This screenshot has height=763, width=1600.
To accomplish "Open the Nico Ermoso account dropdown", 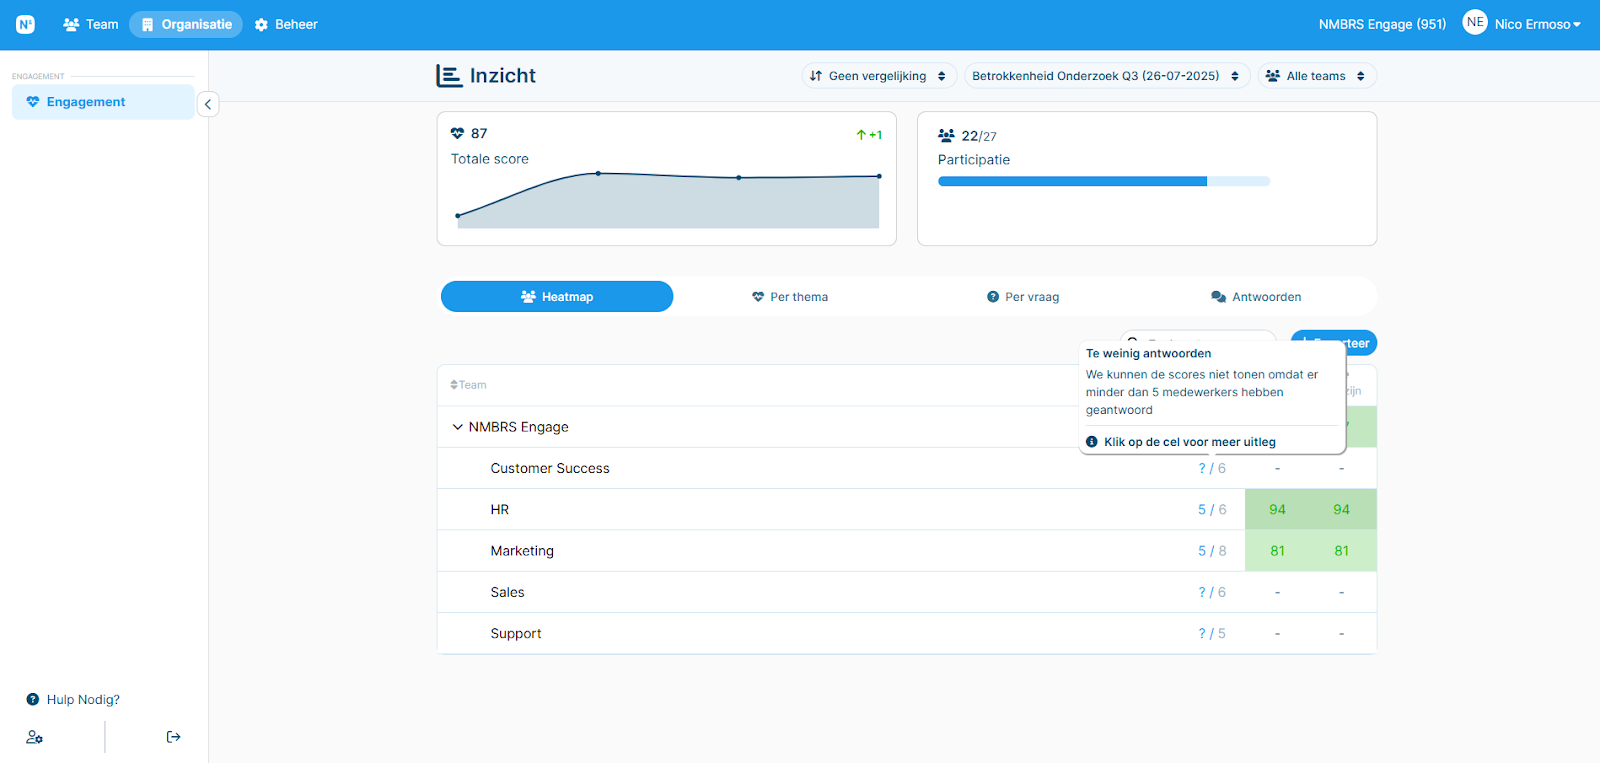I will tap(1537, 24).
